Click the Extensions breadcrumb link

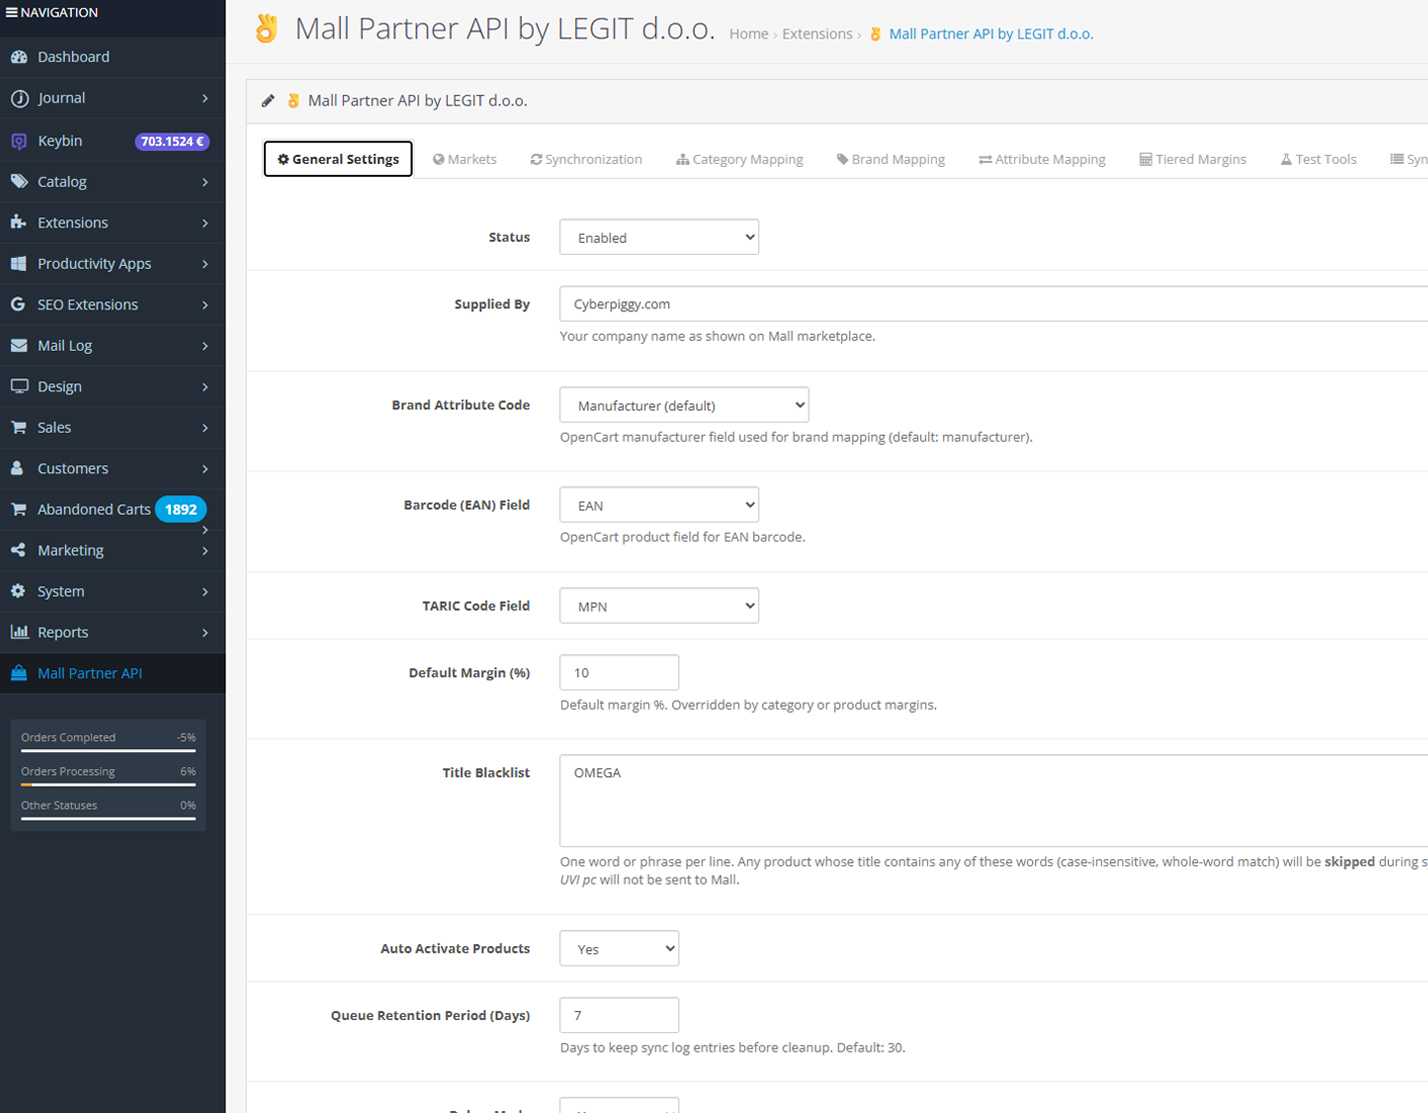click(x=817, y=34)
